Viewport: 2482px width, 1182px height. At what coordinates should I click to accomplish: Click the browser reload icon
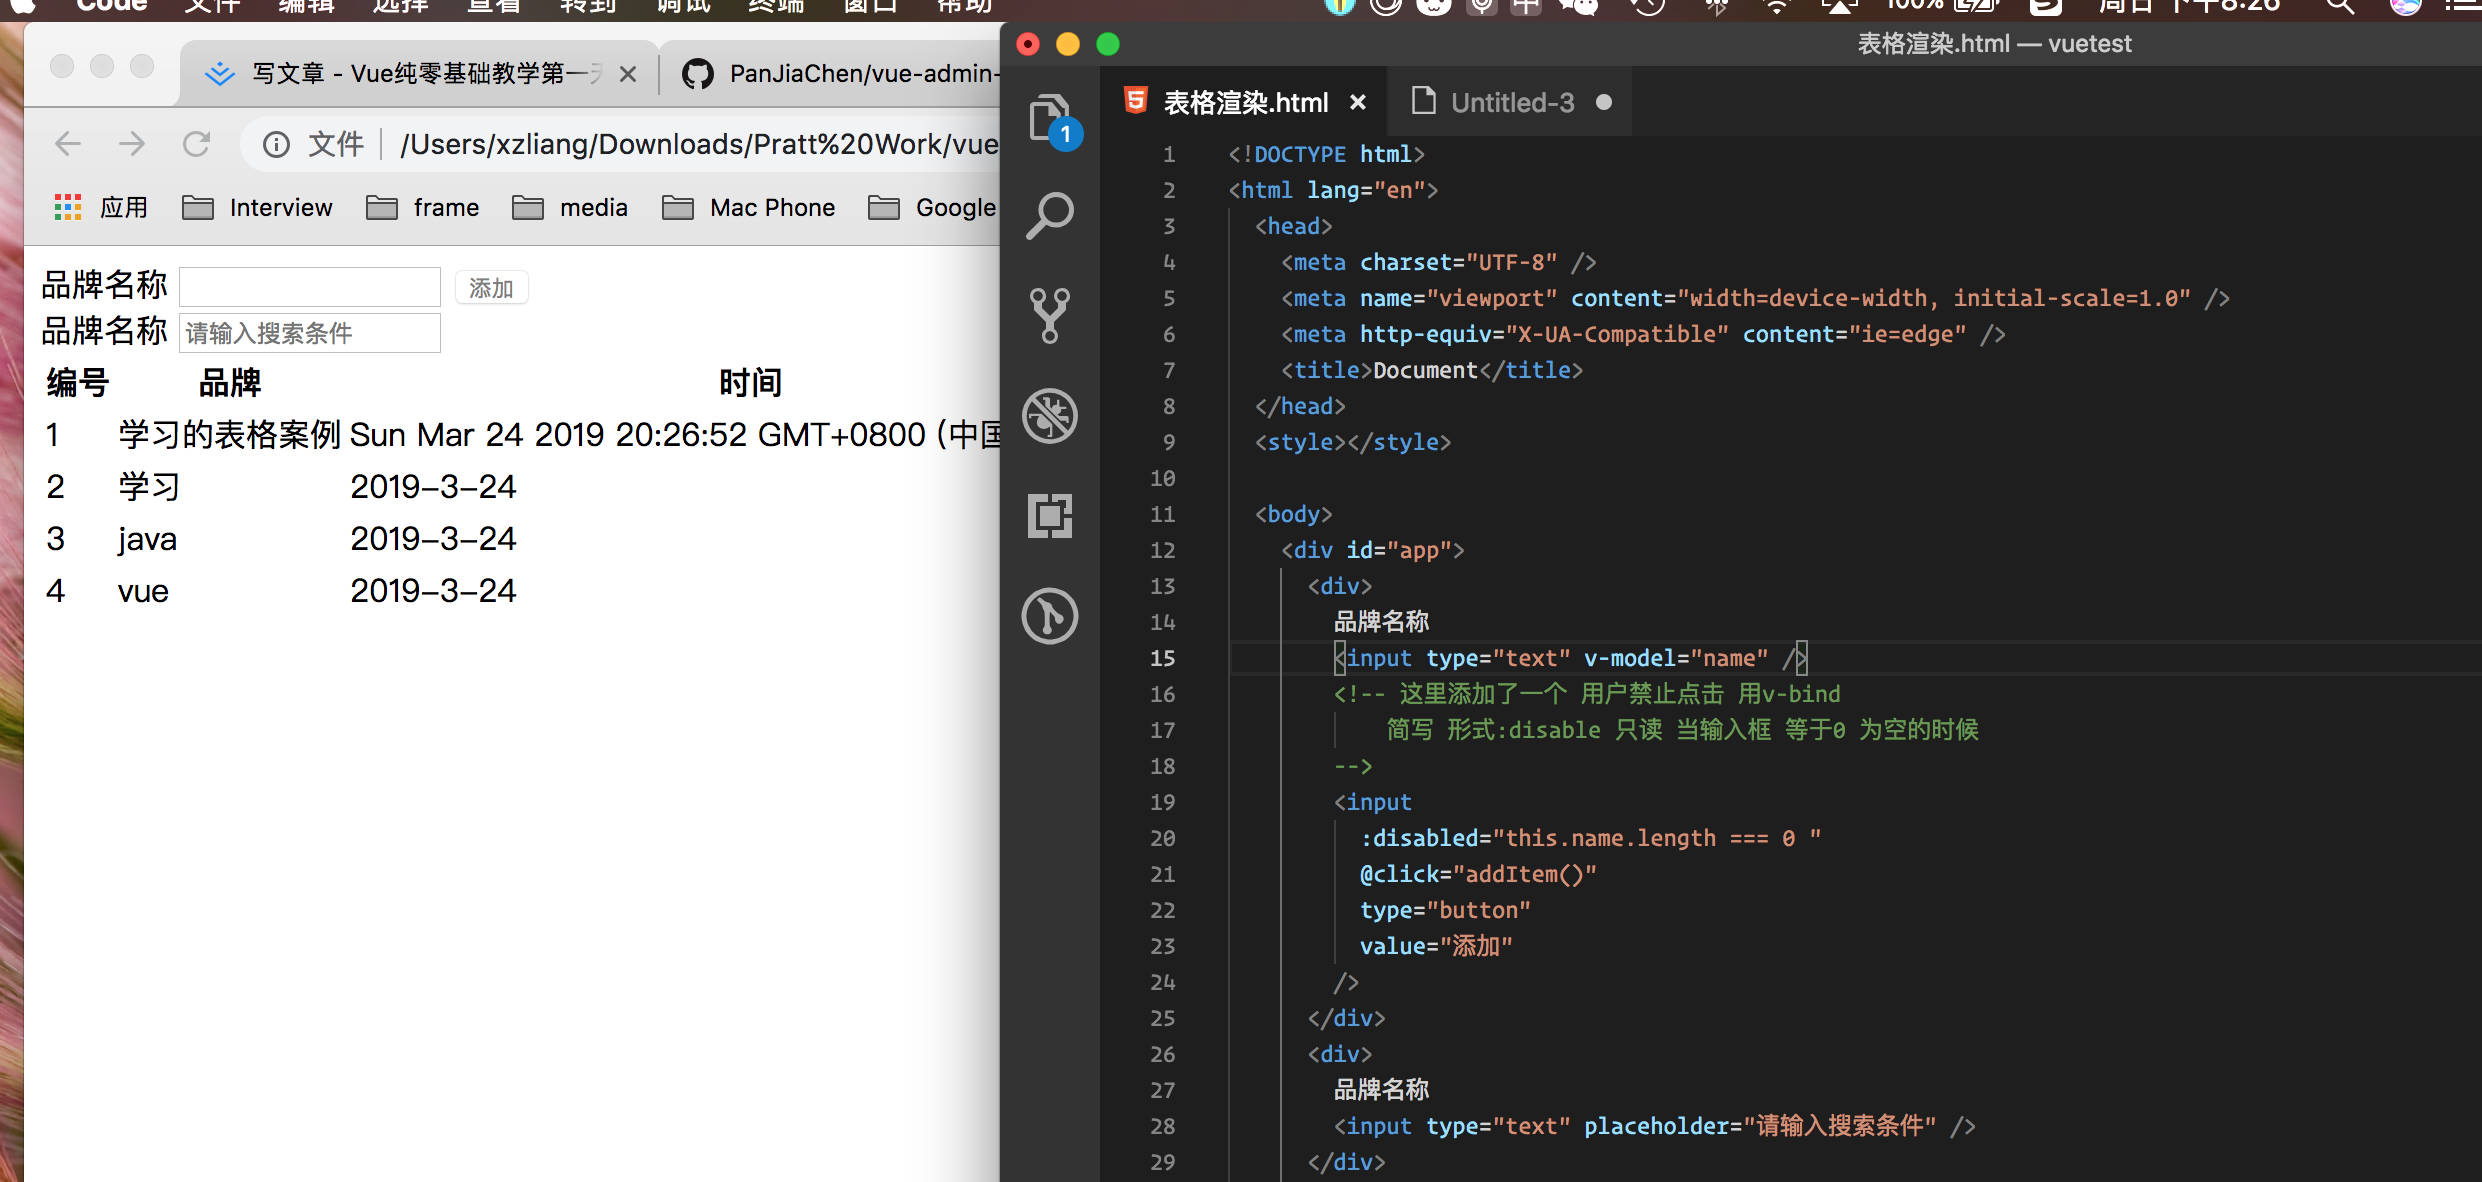tap(196, 144)
